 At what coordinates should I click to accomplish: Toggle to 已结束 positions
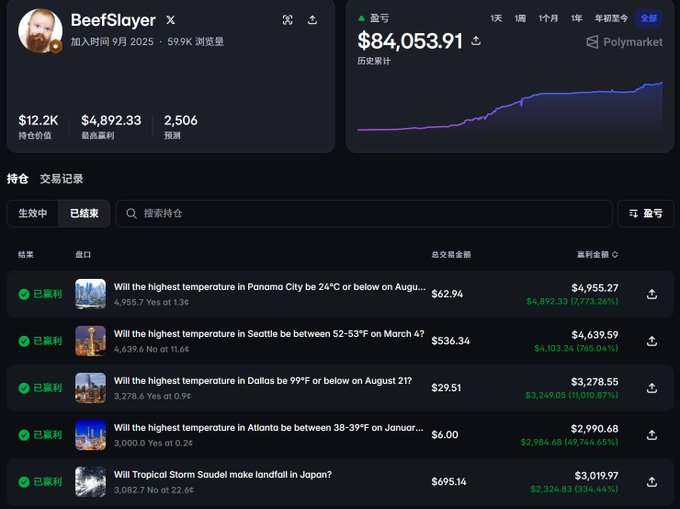tap(84, 213)
